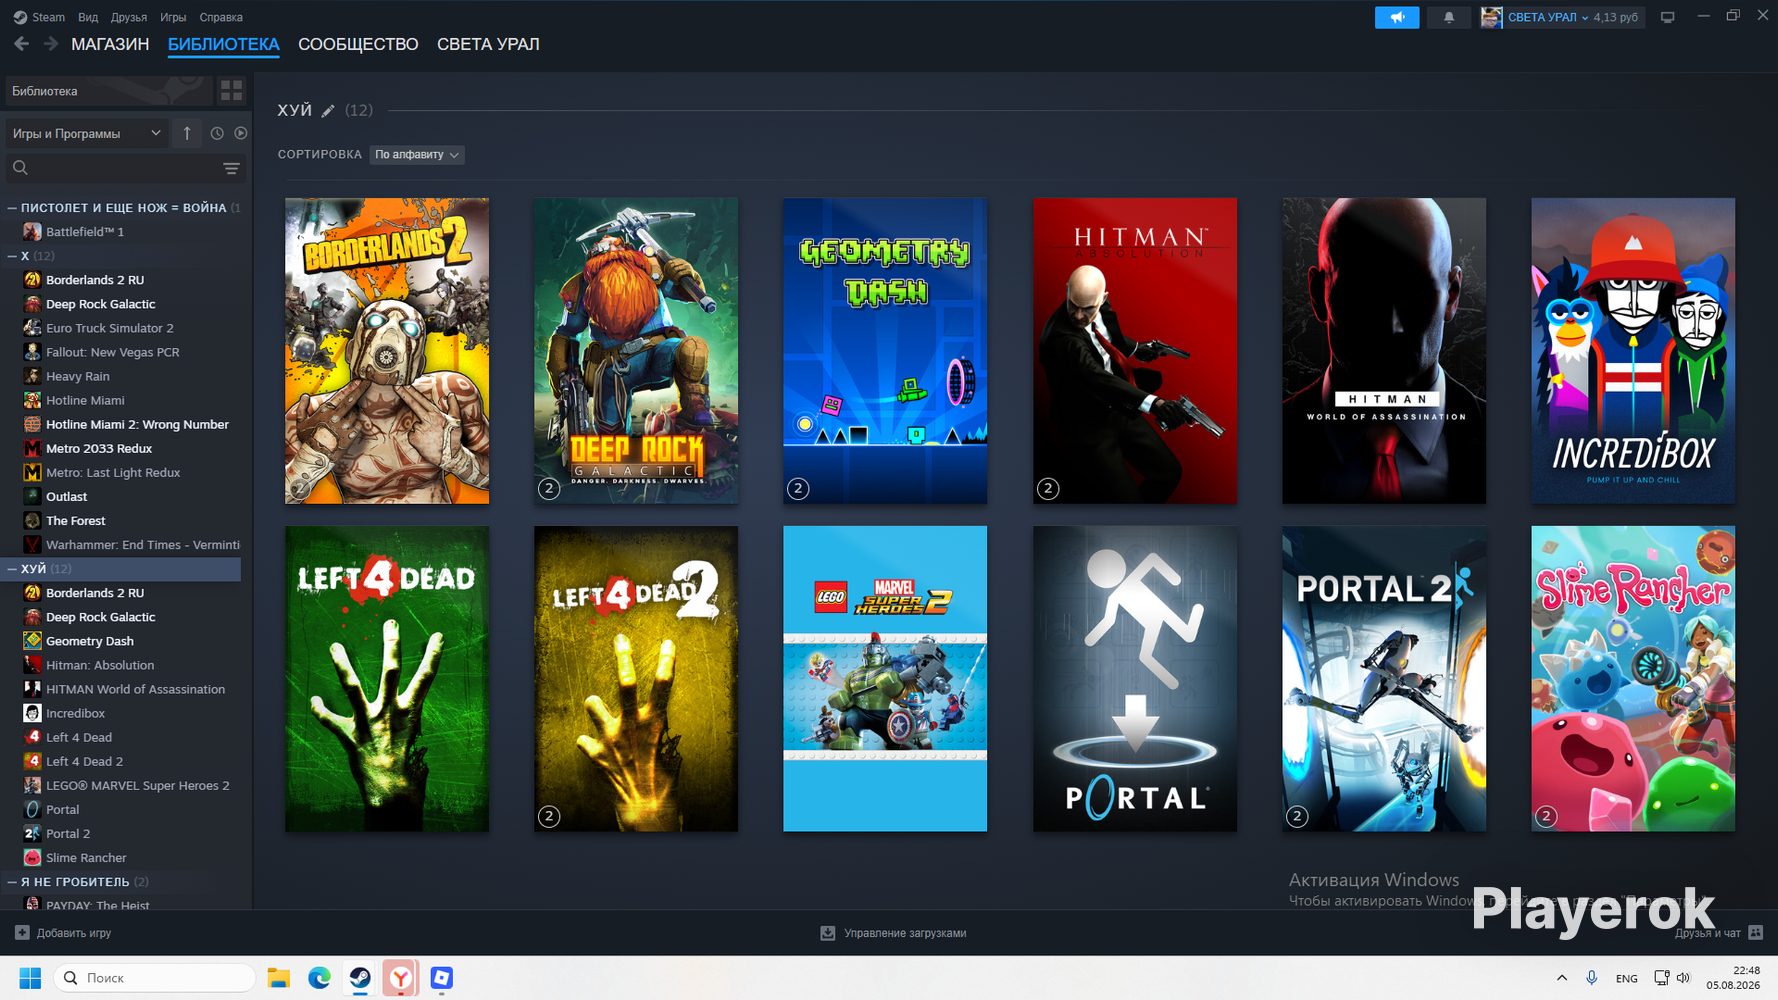Select the Geometry Dash cover
Screen dimensions: 1778x1000
[885, 351]
